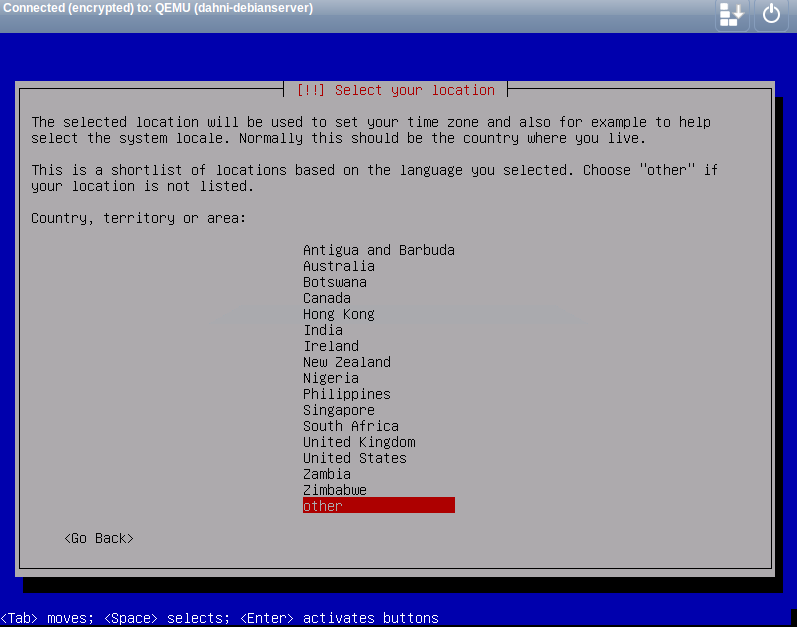
Task: Click the power icon in the viewer header
Action: click(771, 14)
